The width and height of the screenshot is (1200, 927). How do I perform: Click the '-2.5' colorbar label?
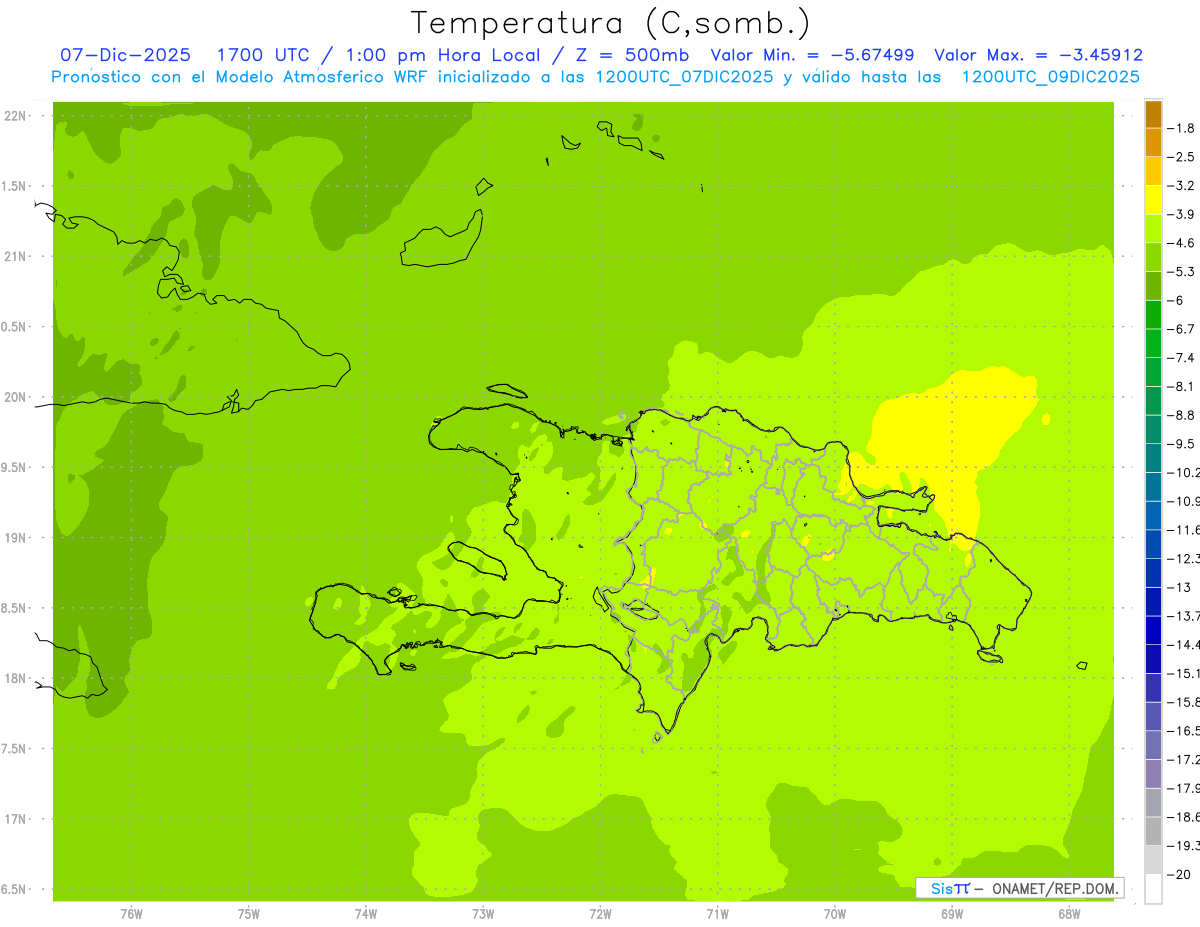(1181, 157)
